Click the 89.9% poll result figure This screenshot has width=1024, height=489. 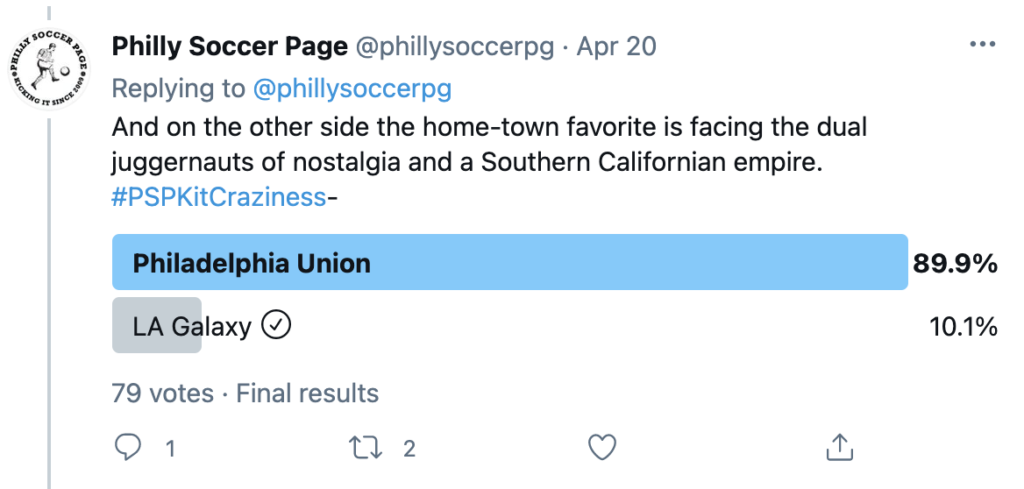click(955, 264)
